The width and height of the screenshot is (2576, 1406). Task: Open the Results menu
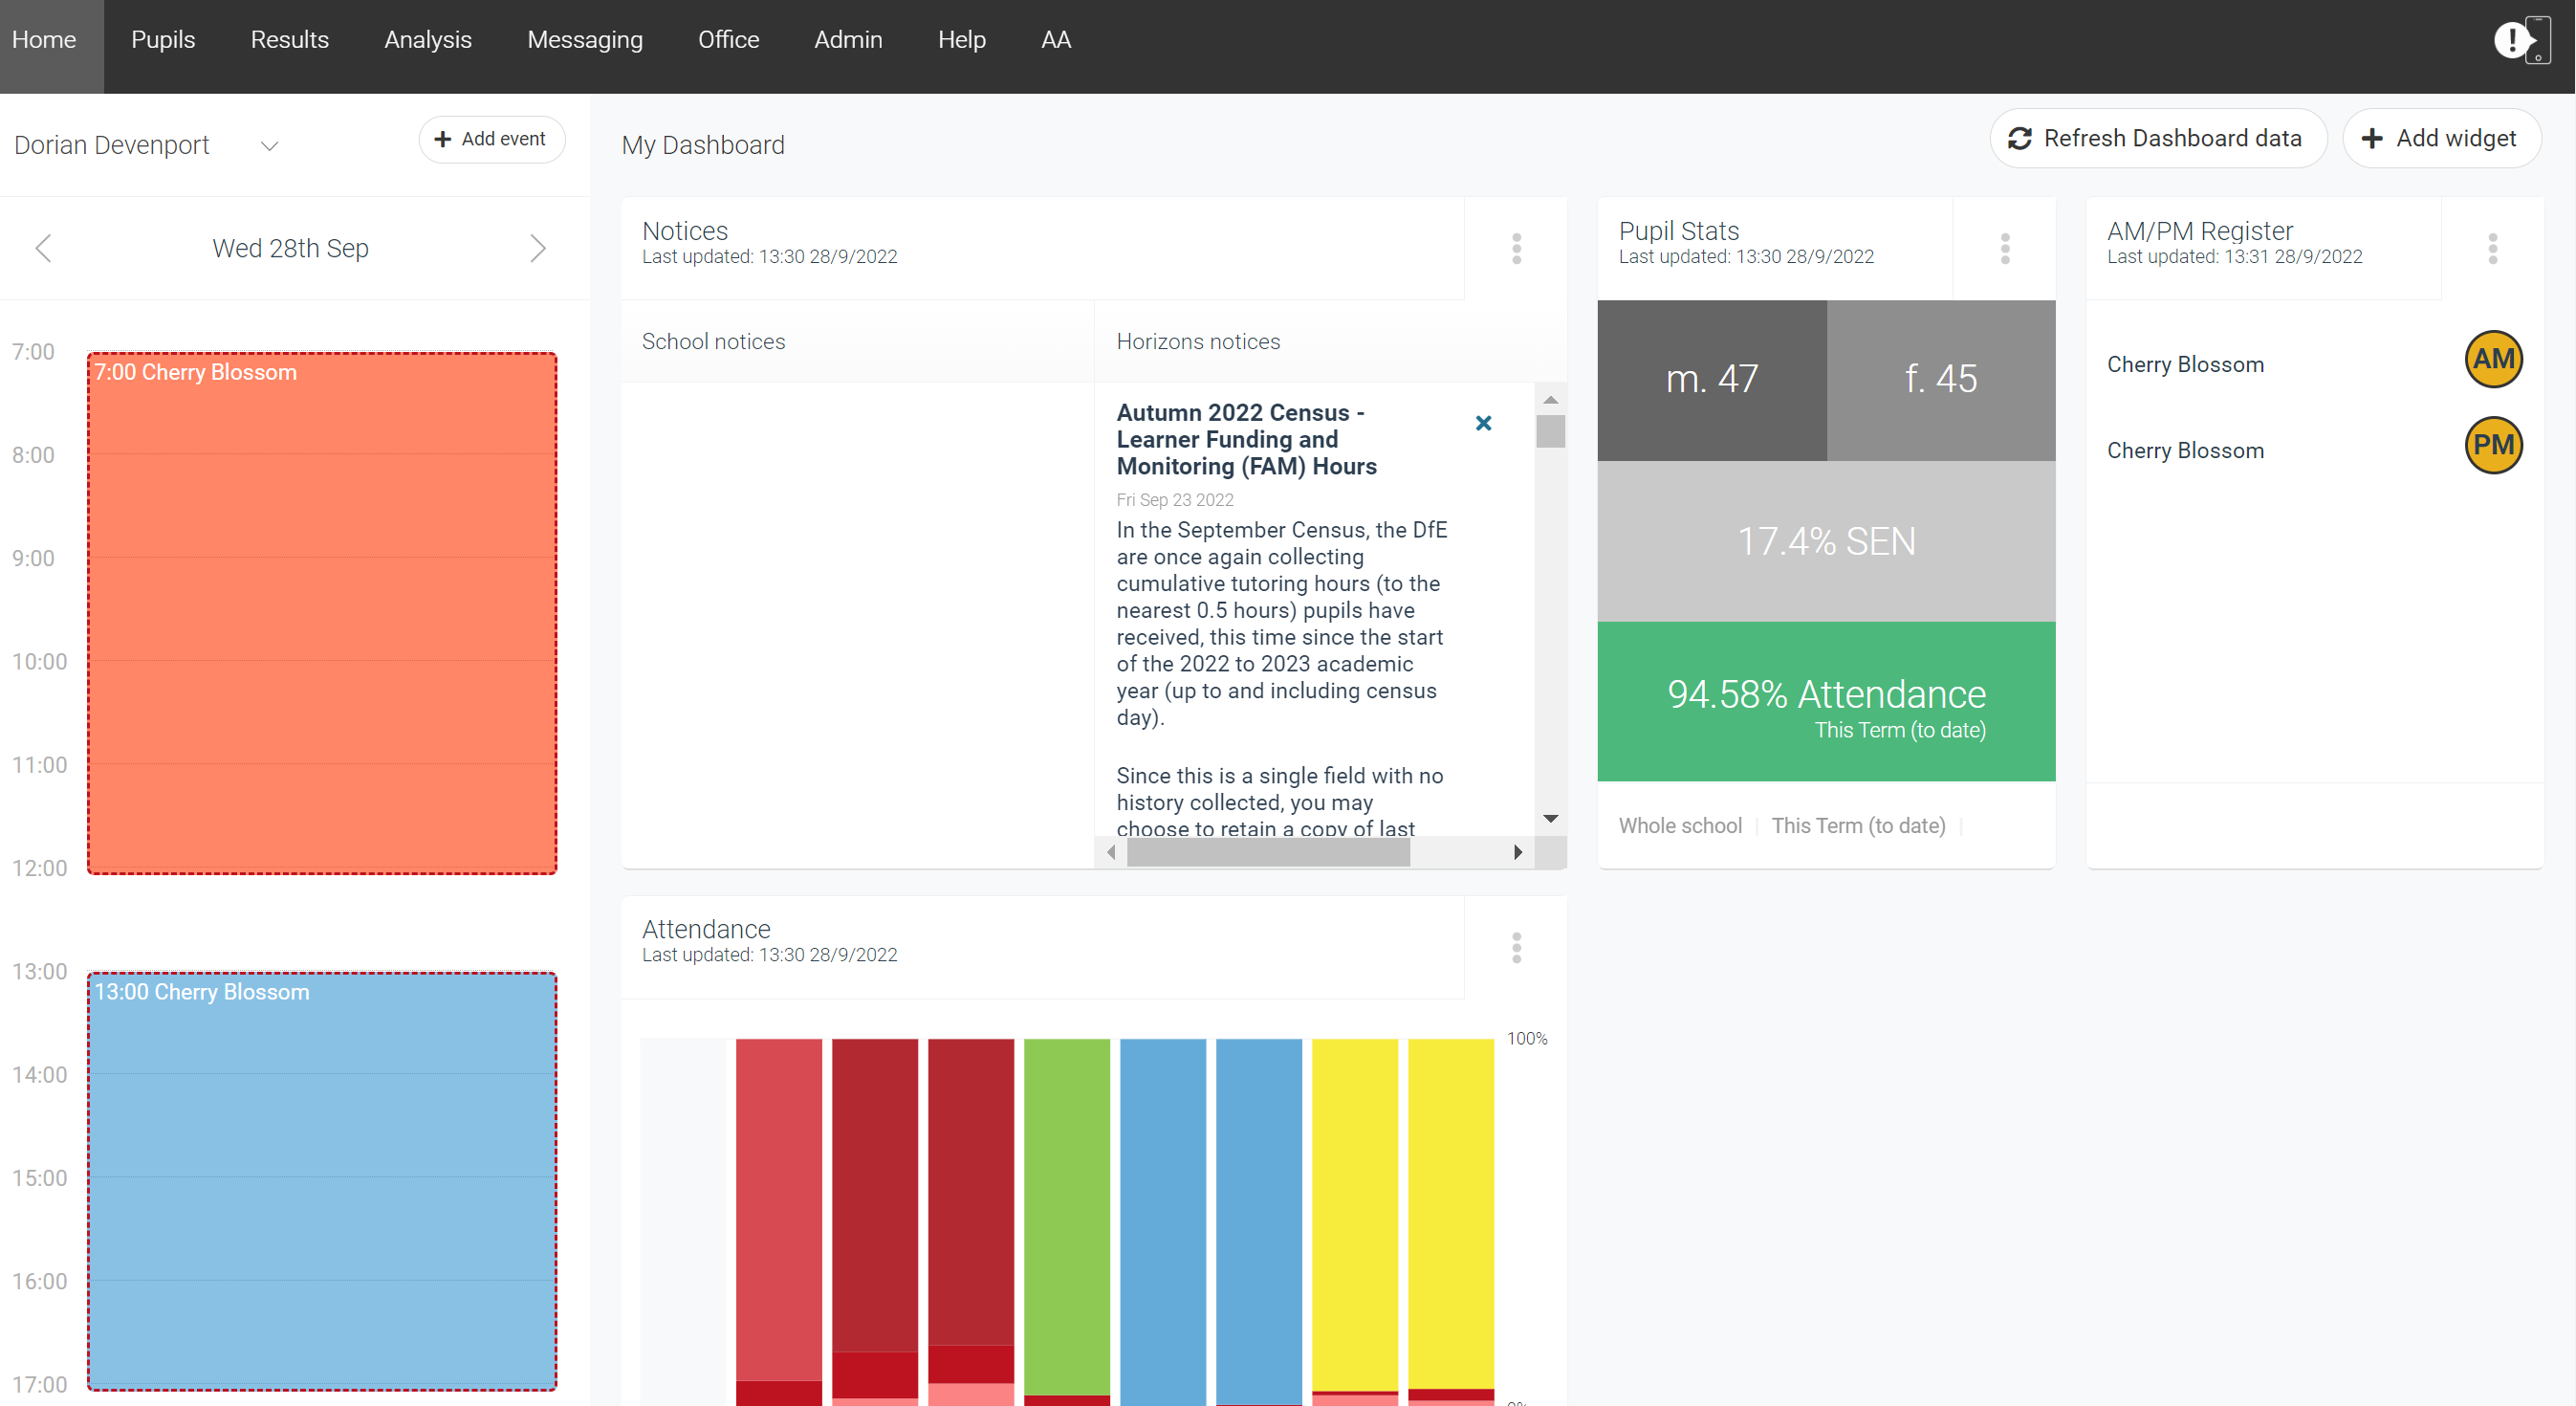[289, 40]
